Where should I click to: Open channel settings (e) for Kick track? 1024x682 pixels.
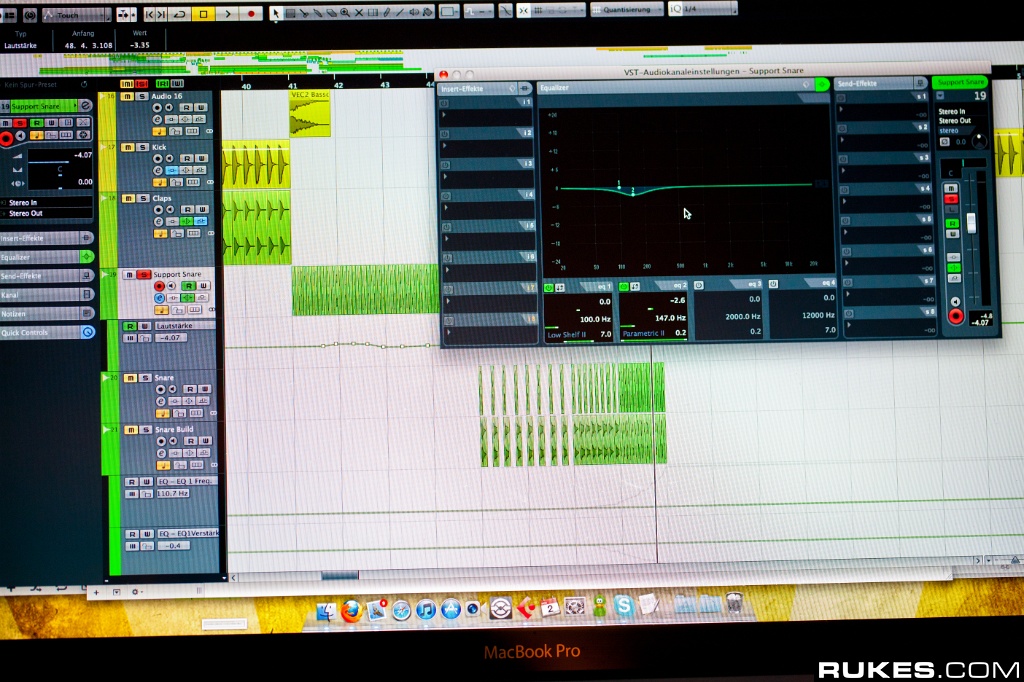158,171
